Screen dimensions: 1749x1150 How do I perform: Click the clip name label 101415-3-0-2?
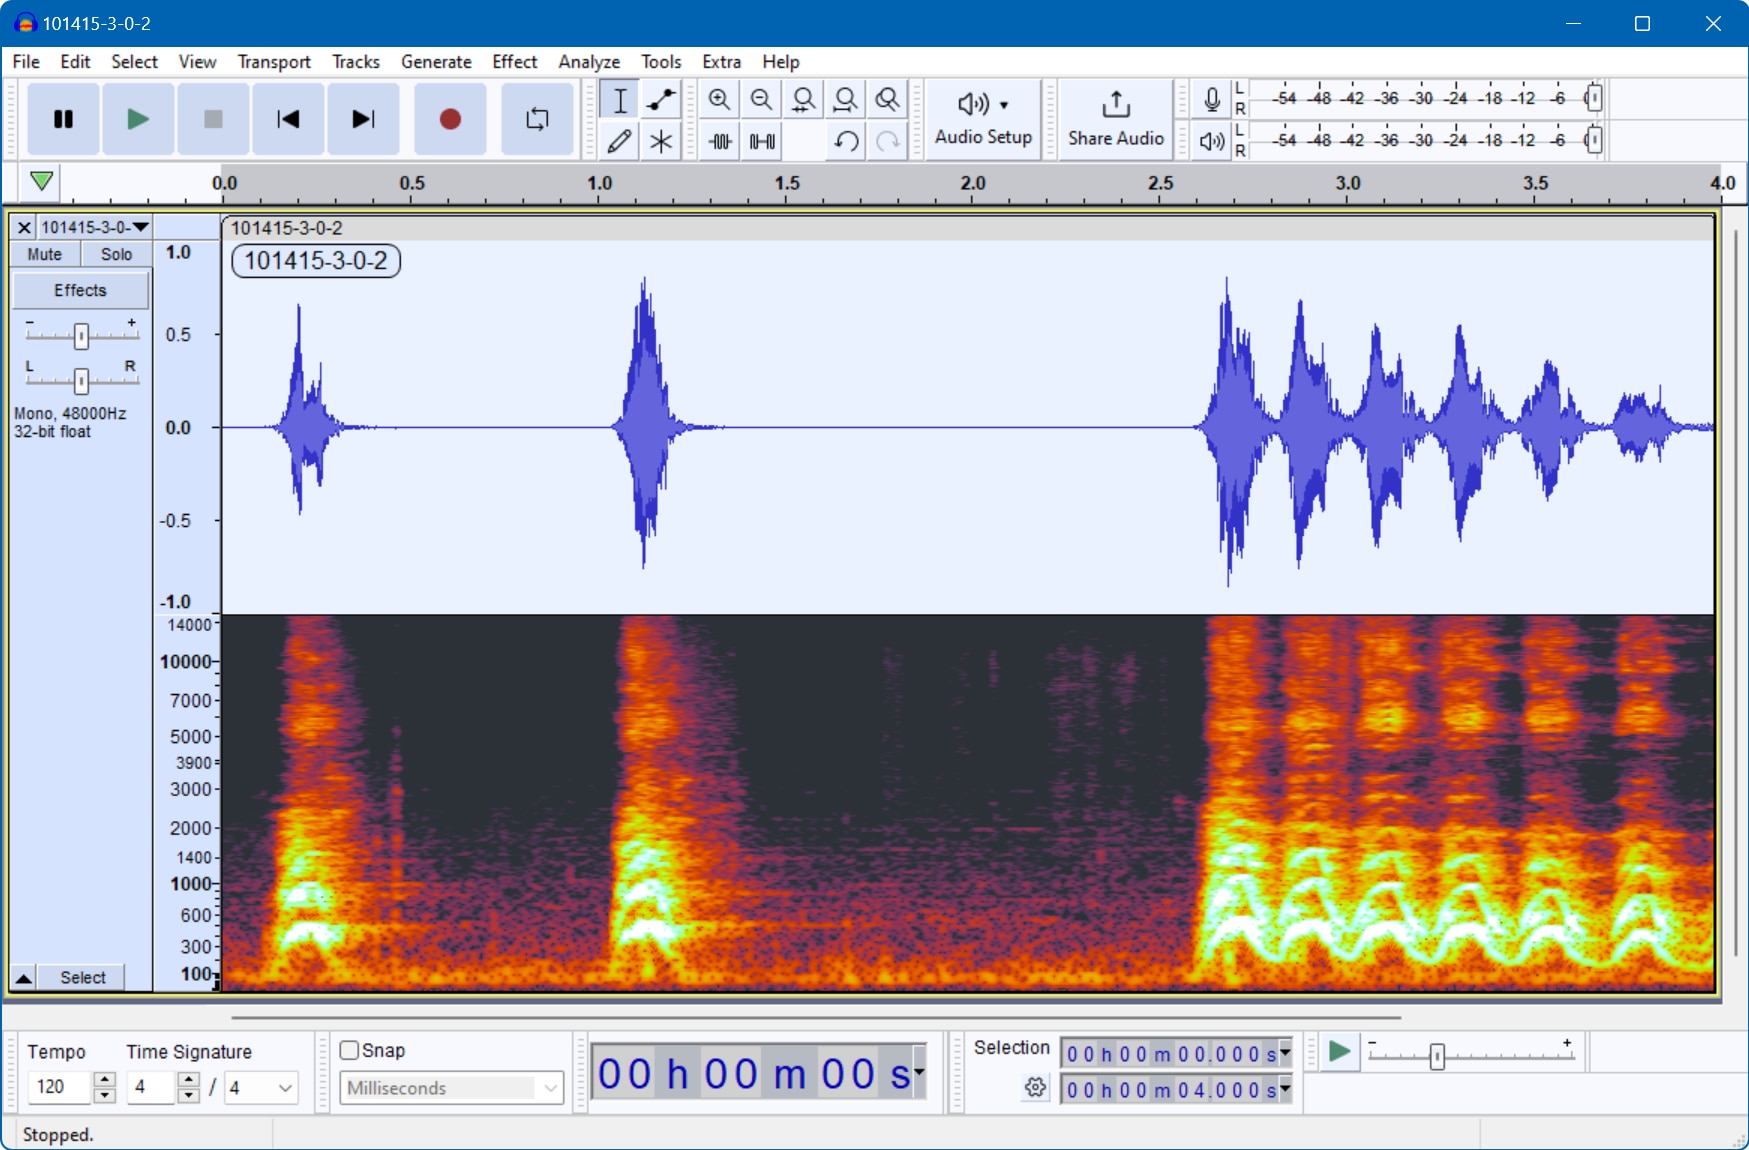tap(316, 261)
